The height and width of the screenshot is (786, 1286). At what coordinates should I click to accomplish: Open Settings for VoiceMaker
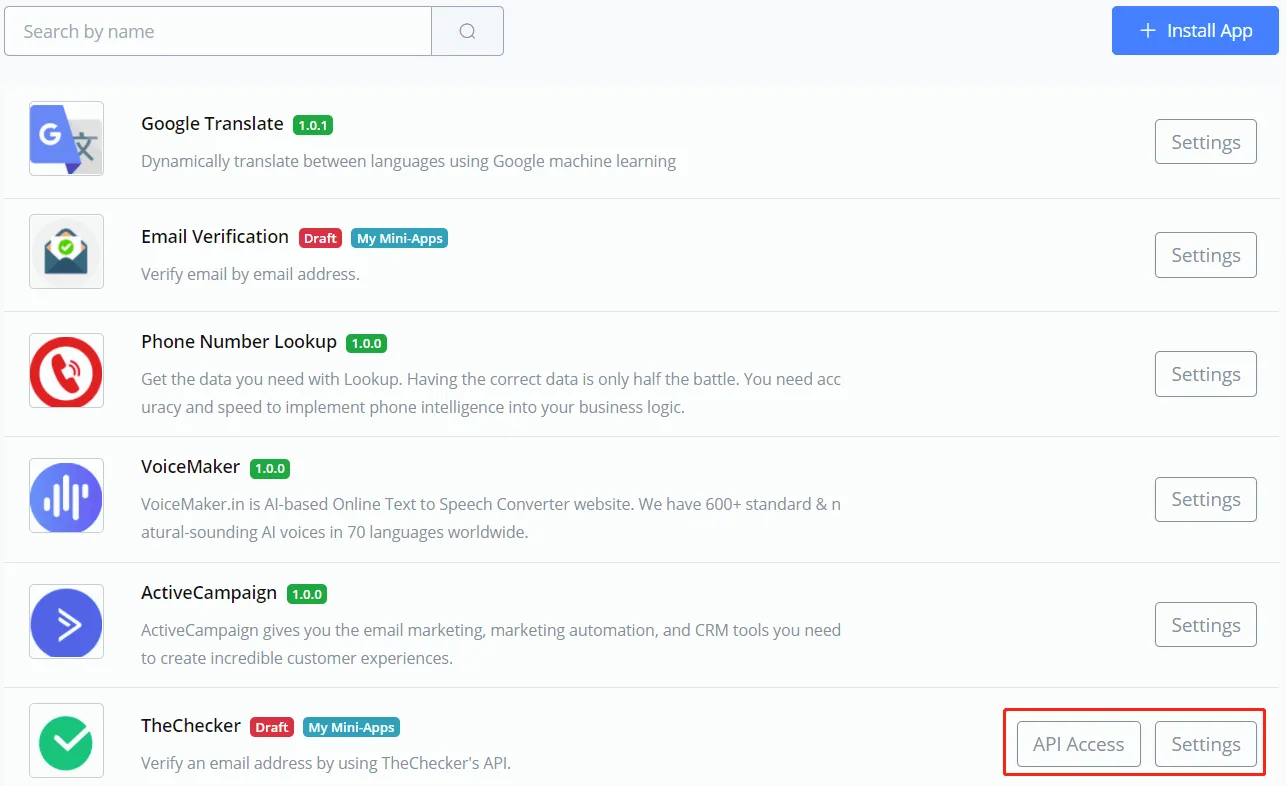(1206, 499)
